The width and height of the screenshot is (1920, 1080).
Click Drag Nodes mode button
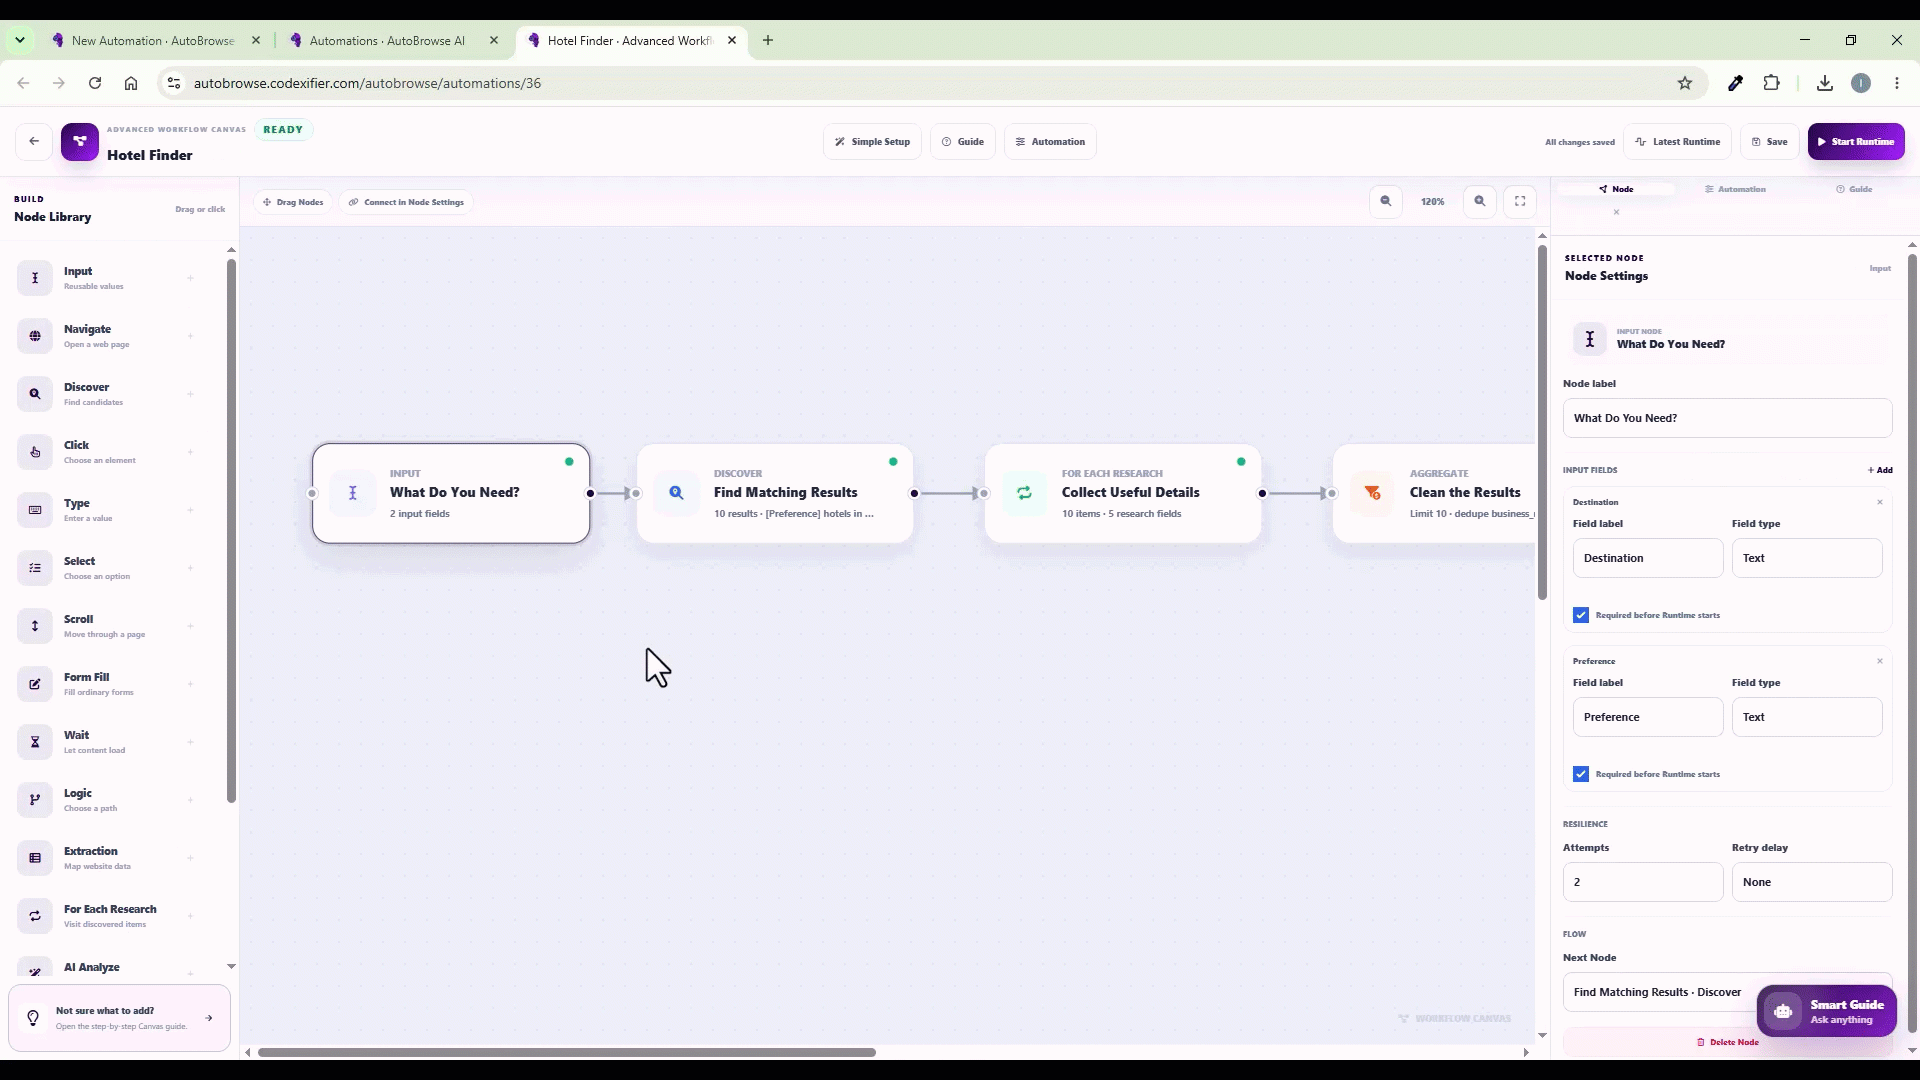[x=293, y=202]
